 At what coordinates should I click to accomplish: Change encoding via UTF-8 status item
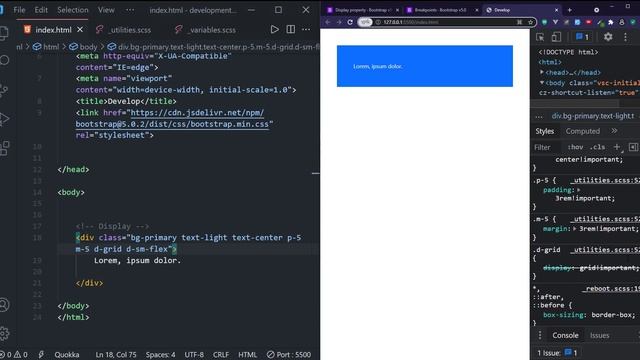coord(194,355)
